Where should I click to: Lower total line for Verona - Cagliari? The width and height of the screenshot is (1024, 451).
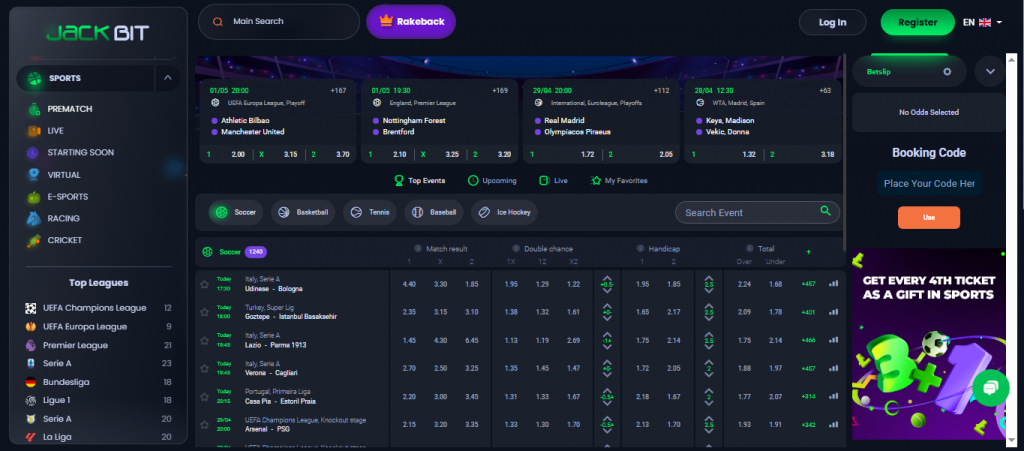point(709,376)
